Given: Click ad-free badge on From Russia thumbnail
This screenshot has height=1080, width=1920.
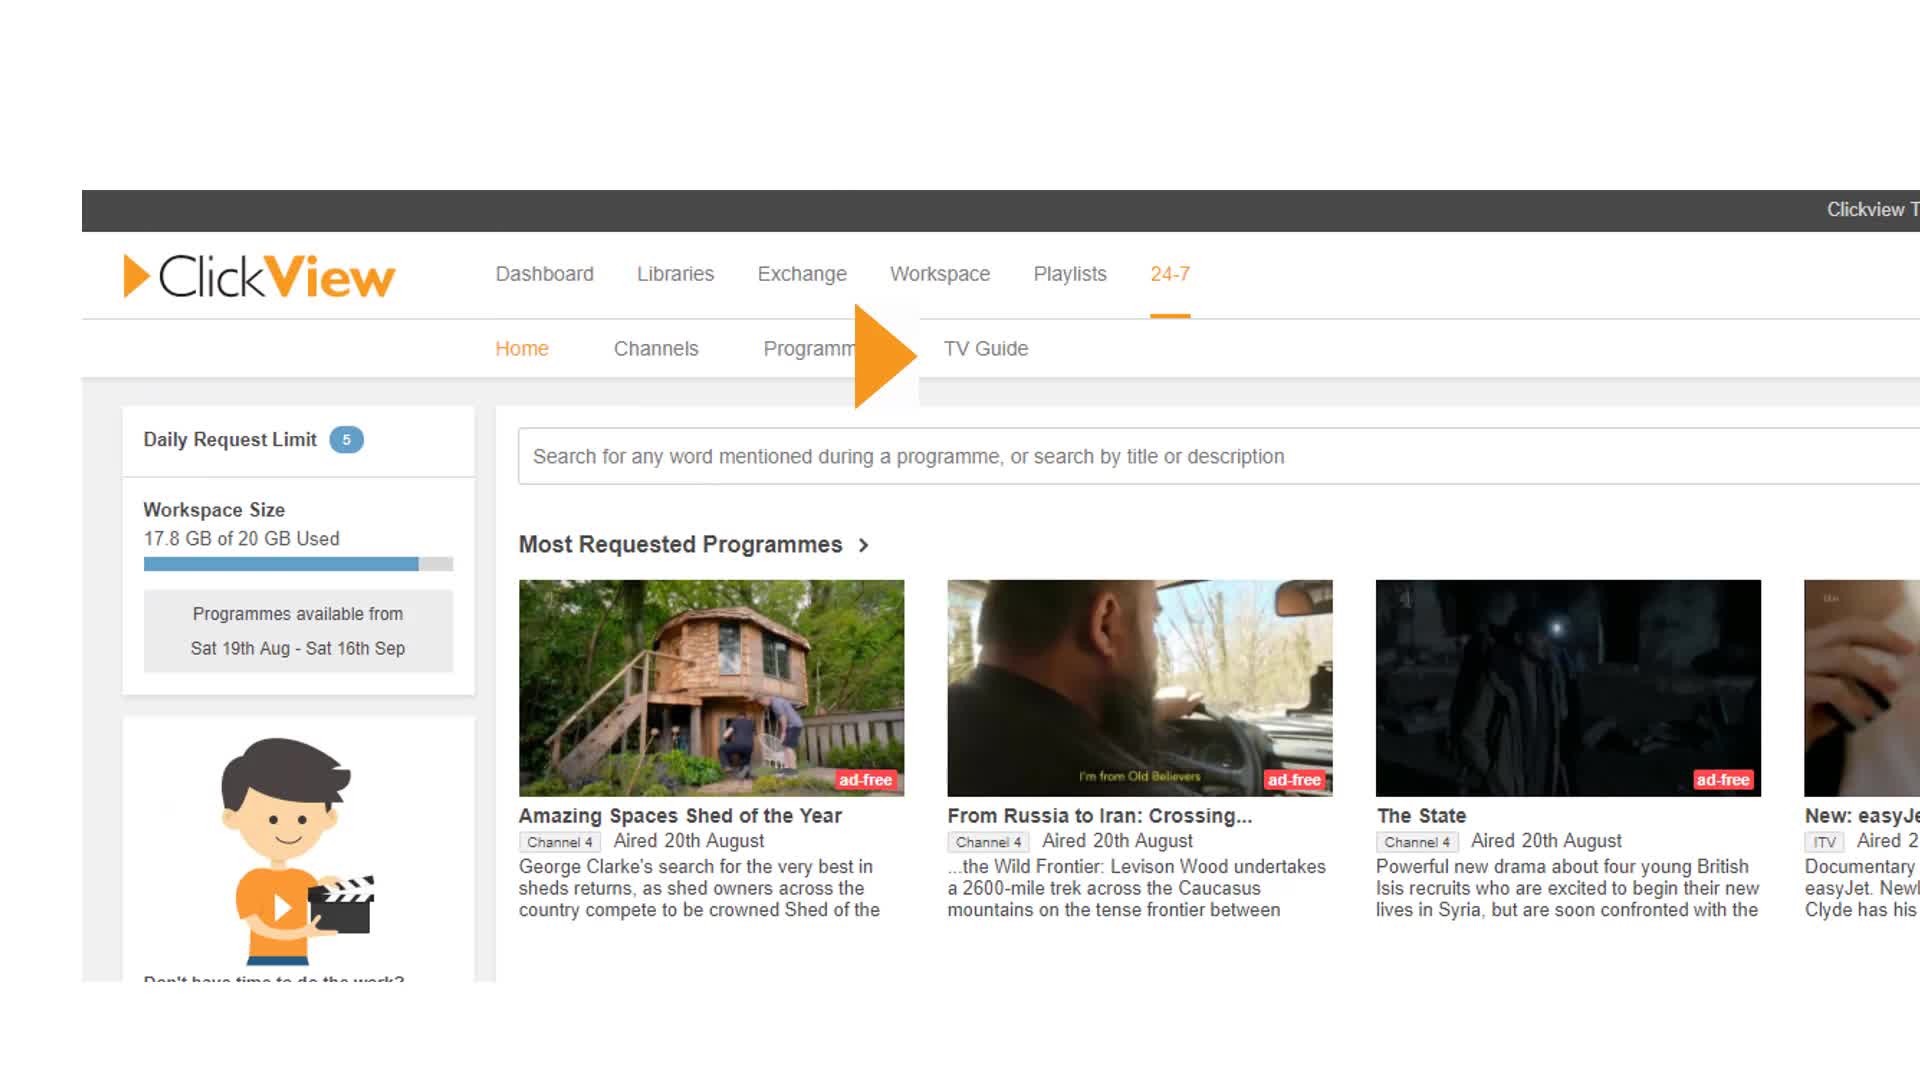Looking at the screenshot, I should click(1294, 780).
